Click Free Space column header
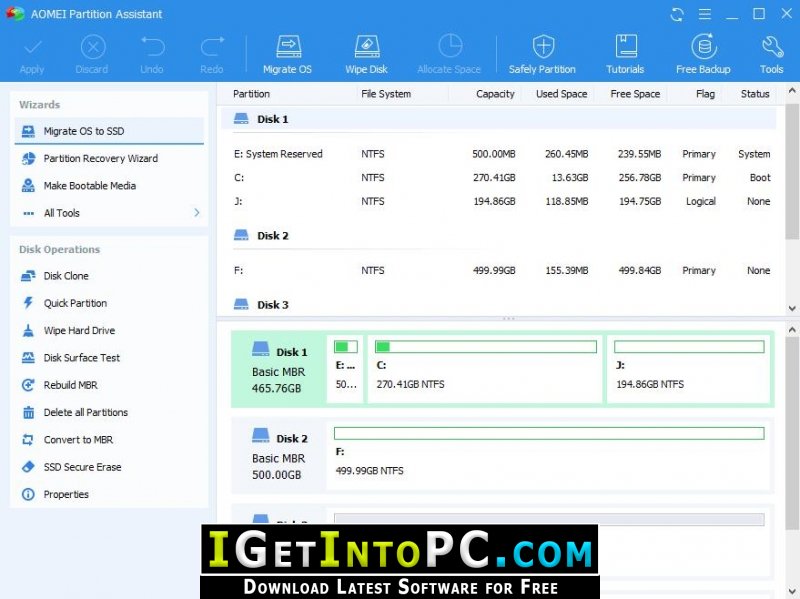800x599 pixels. point(635,94)
